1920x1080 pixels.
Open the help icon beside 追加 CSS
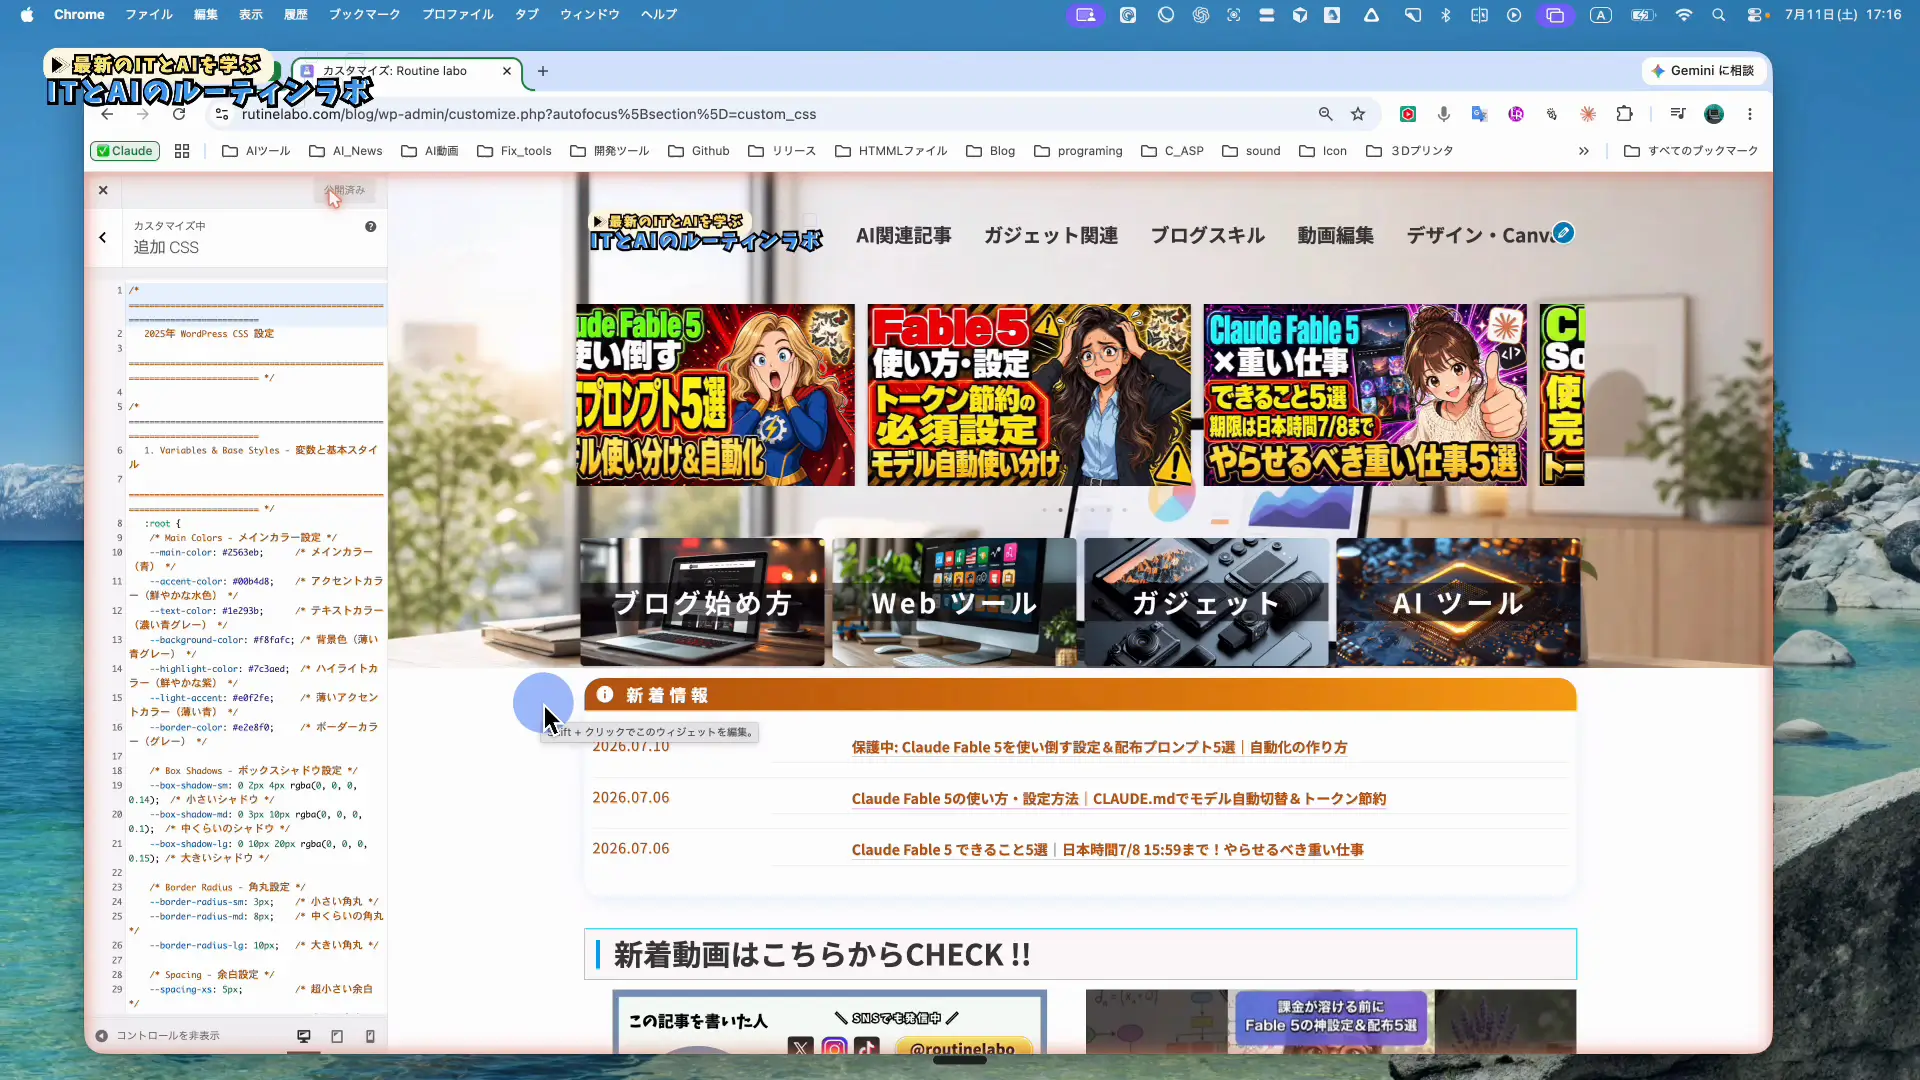pyautogui.click(x=371, y=227)
